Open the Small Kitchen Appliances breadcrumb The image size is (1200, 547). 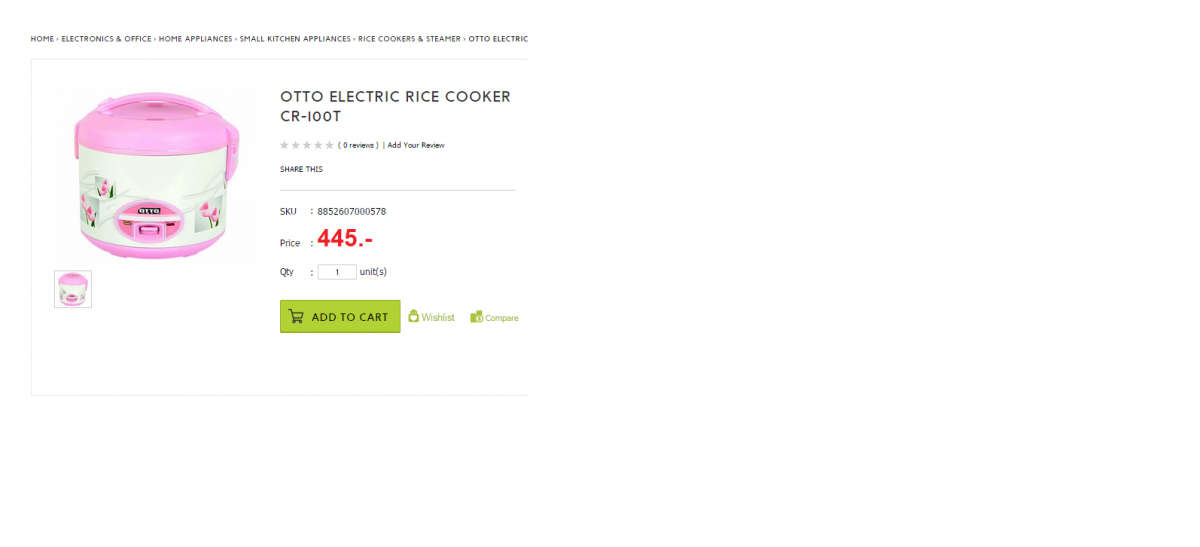[295, 39]
